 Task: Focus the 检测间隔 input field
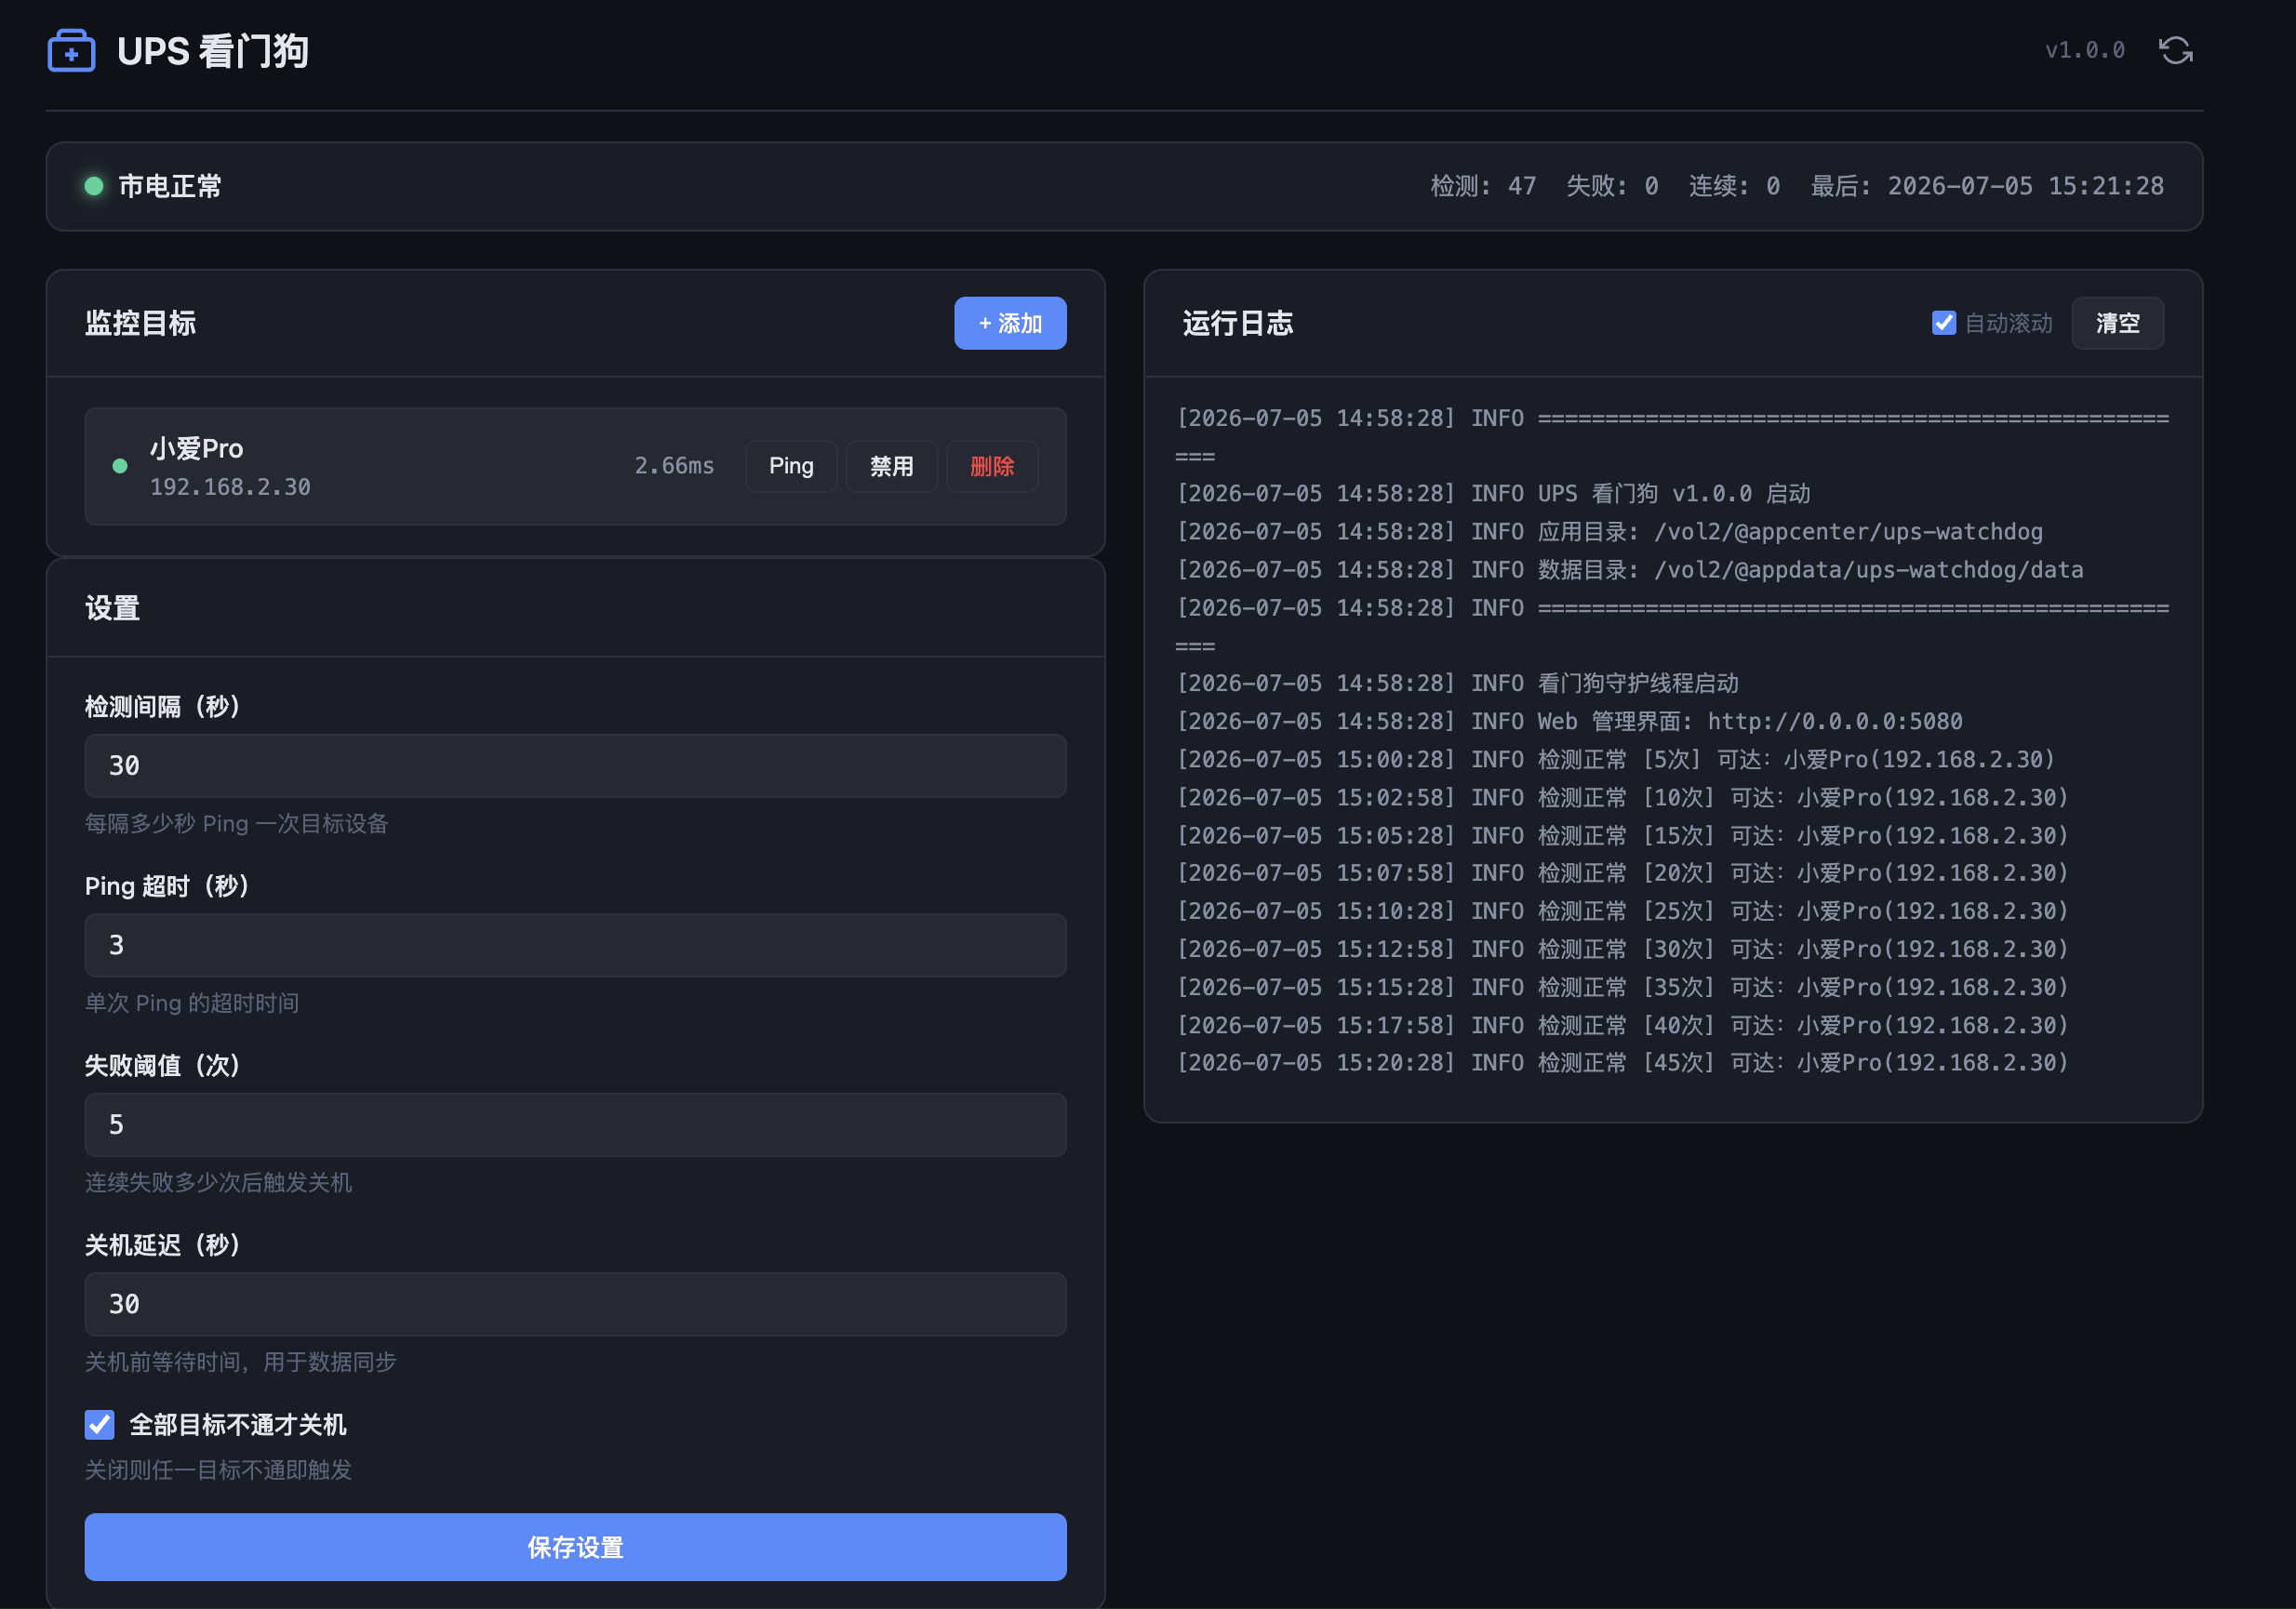pyautogui.click(x=575, y=766)
